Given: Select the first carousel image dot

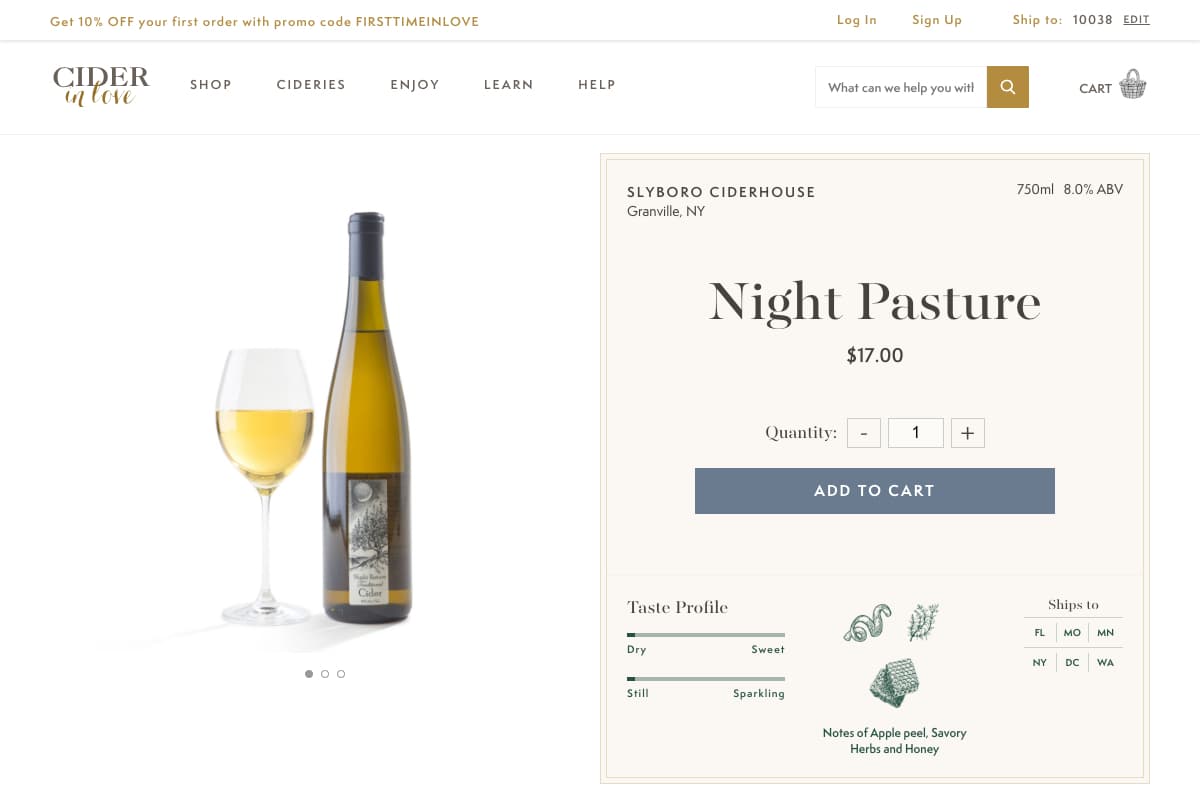Looking at the screenshot, I should (309, 674).
